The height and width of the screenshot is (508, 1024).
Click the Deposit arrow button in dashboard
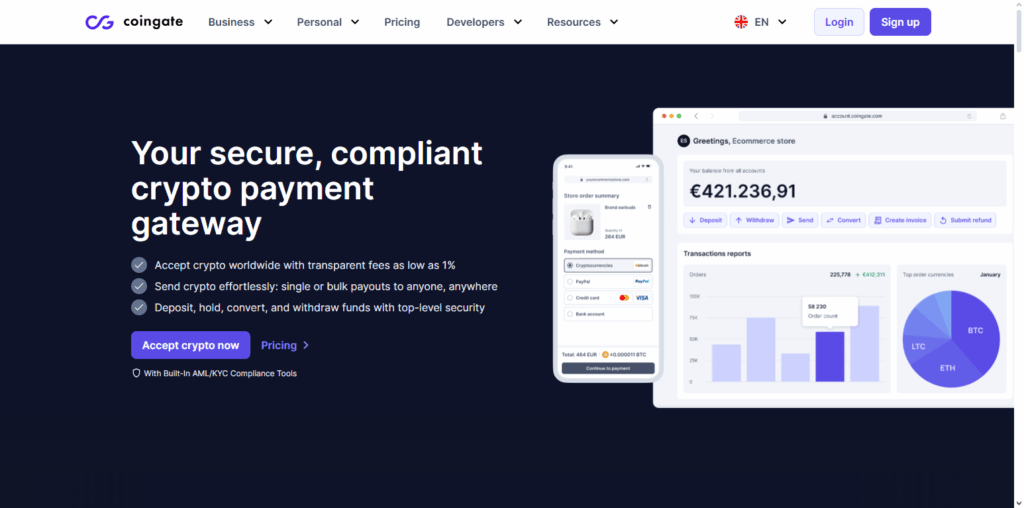[x=705, y=220]
